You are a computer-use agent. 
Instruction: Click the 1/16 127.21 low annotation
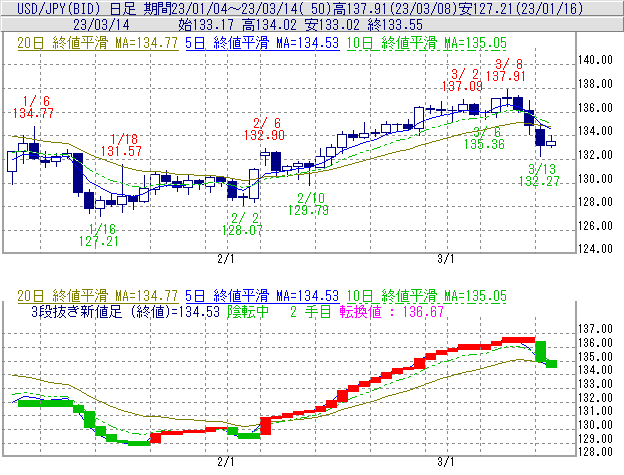(99, 235)
